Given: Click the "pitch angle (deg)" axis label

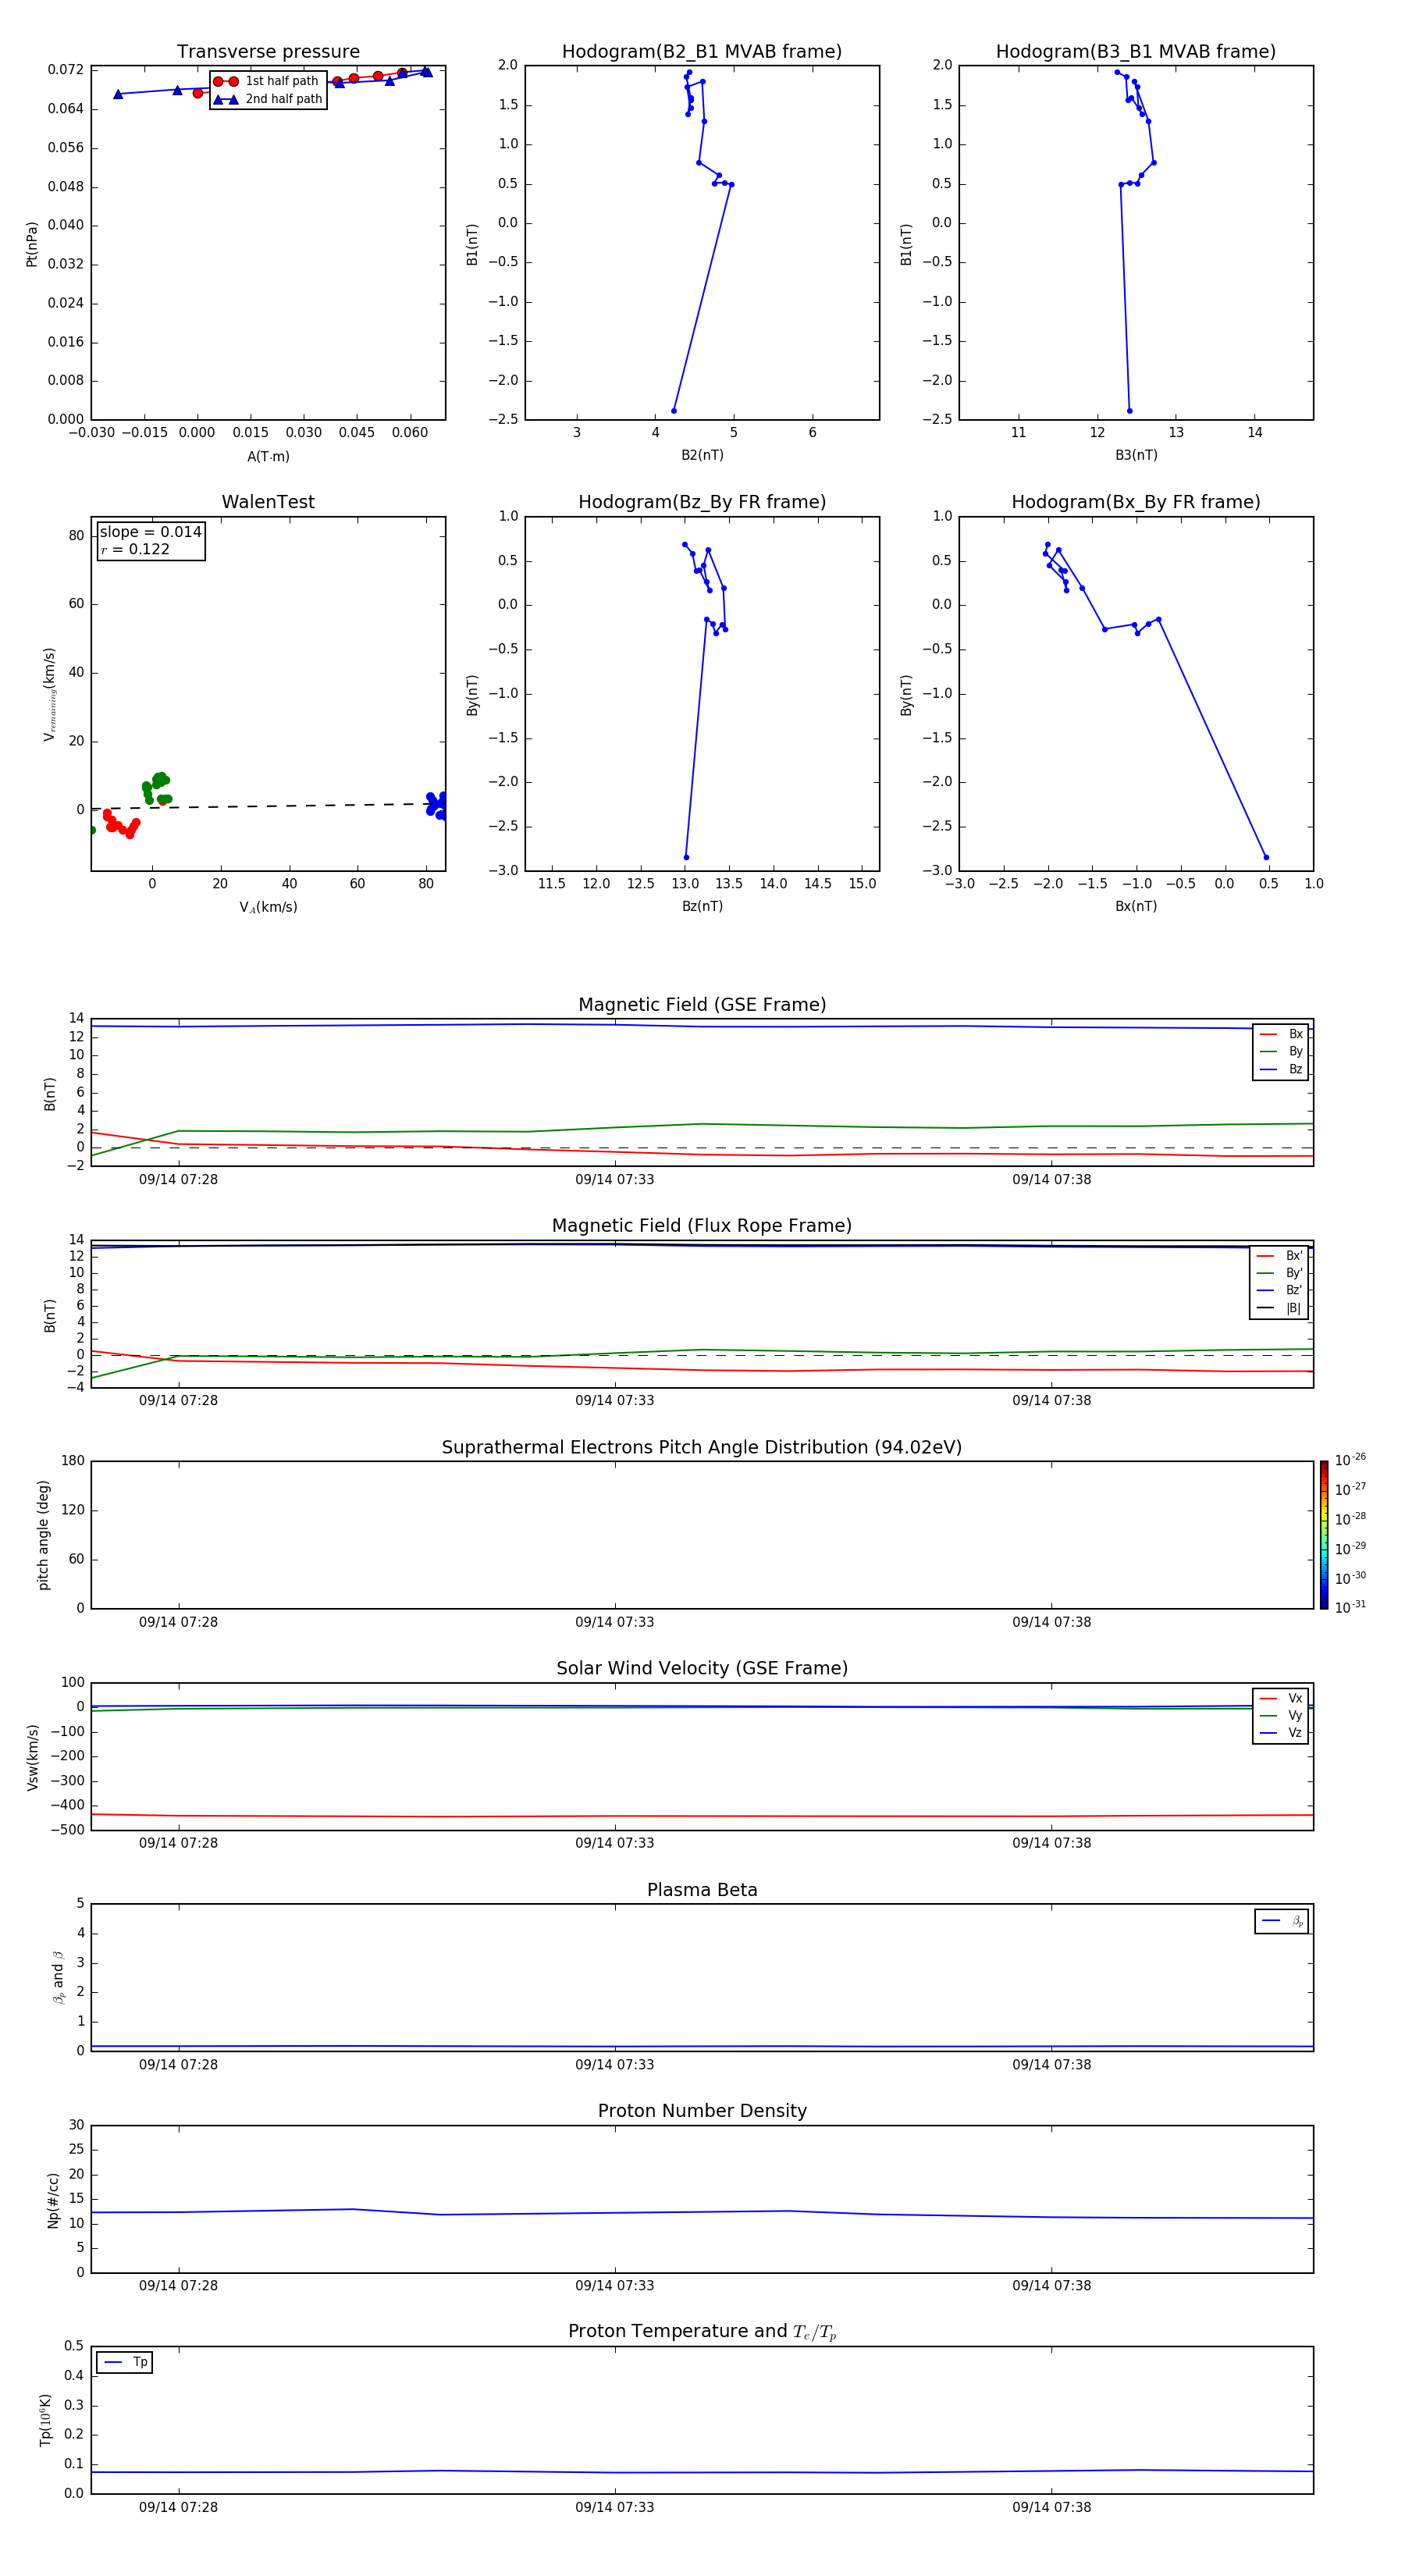Looking at the screenshot, I should coord(43,1535).
